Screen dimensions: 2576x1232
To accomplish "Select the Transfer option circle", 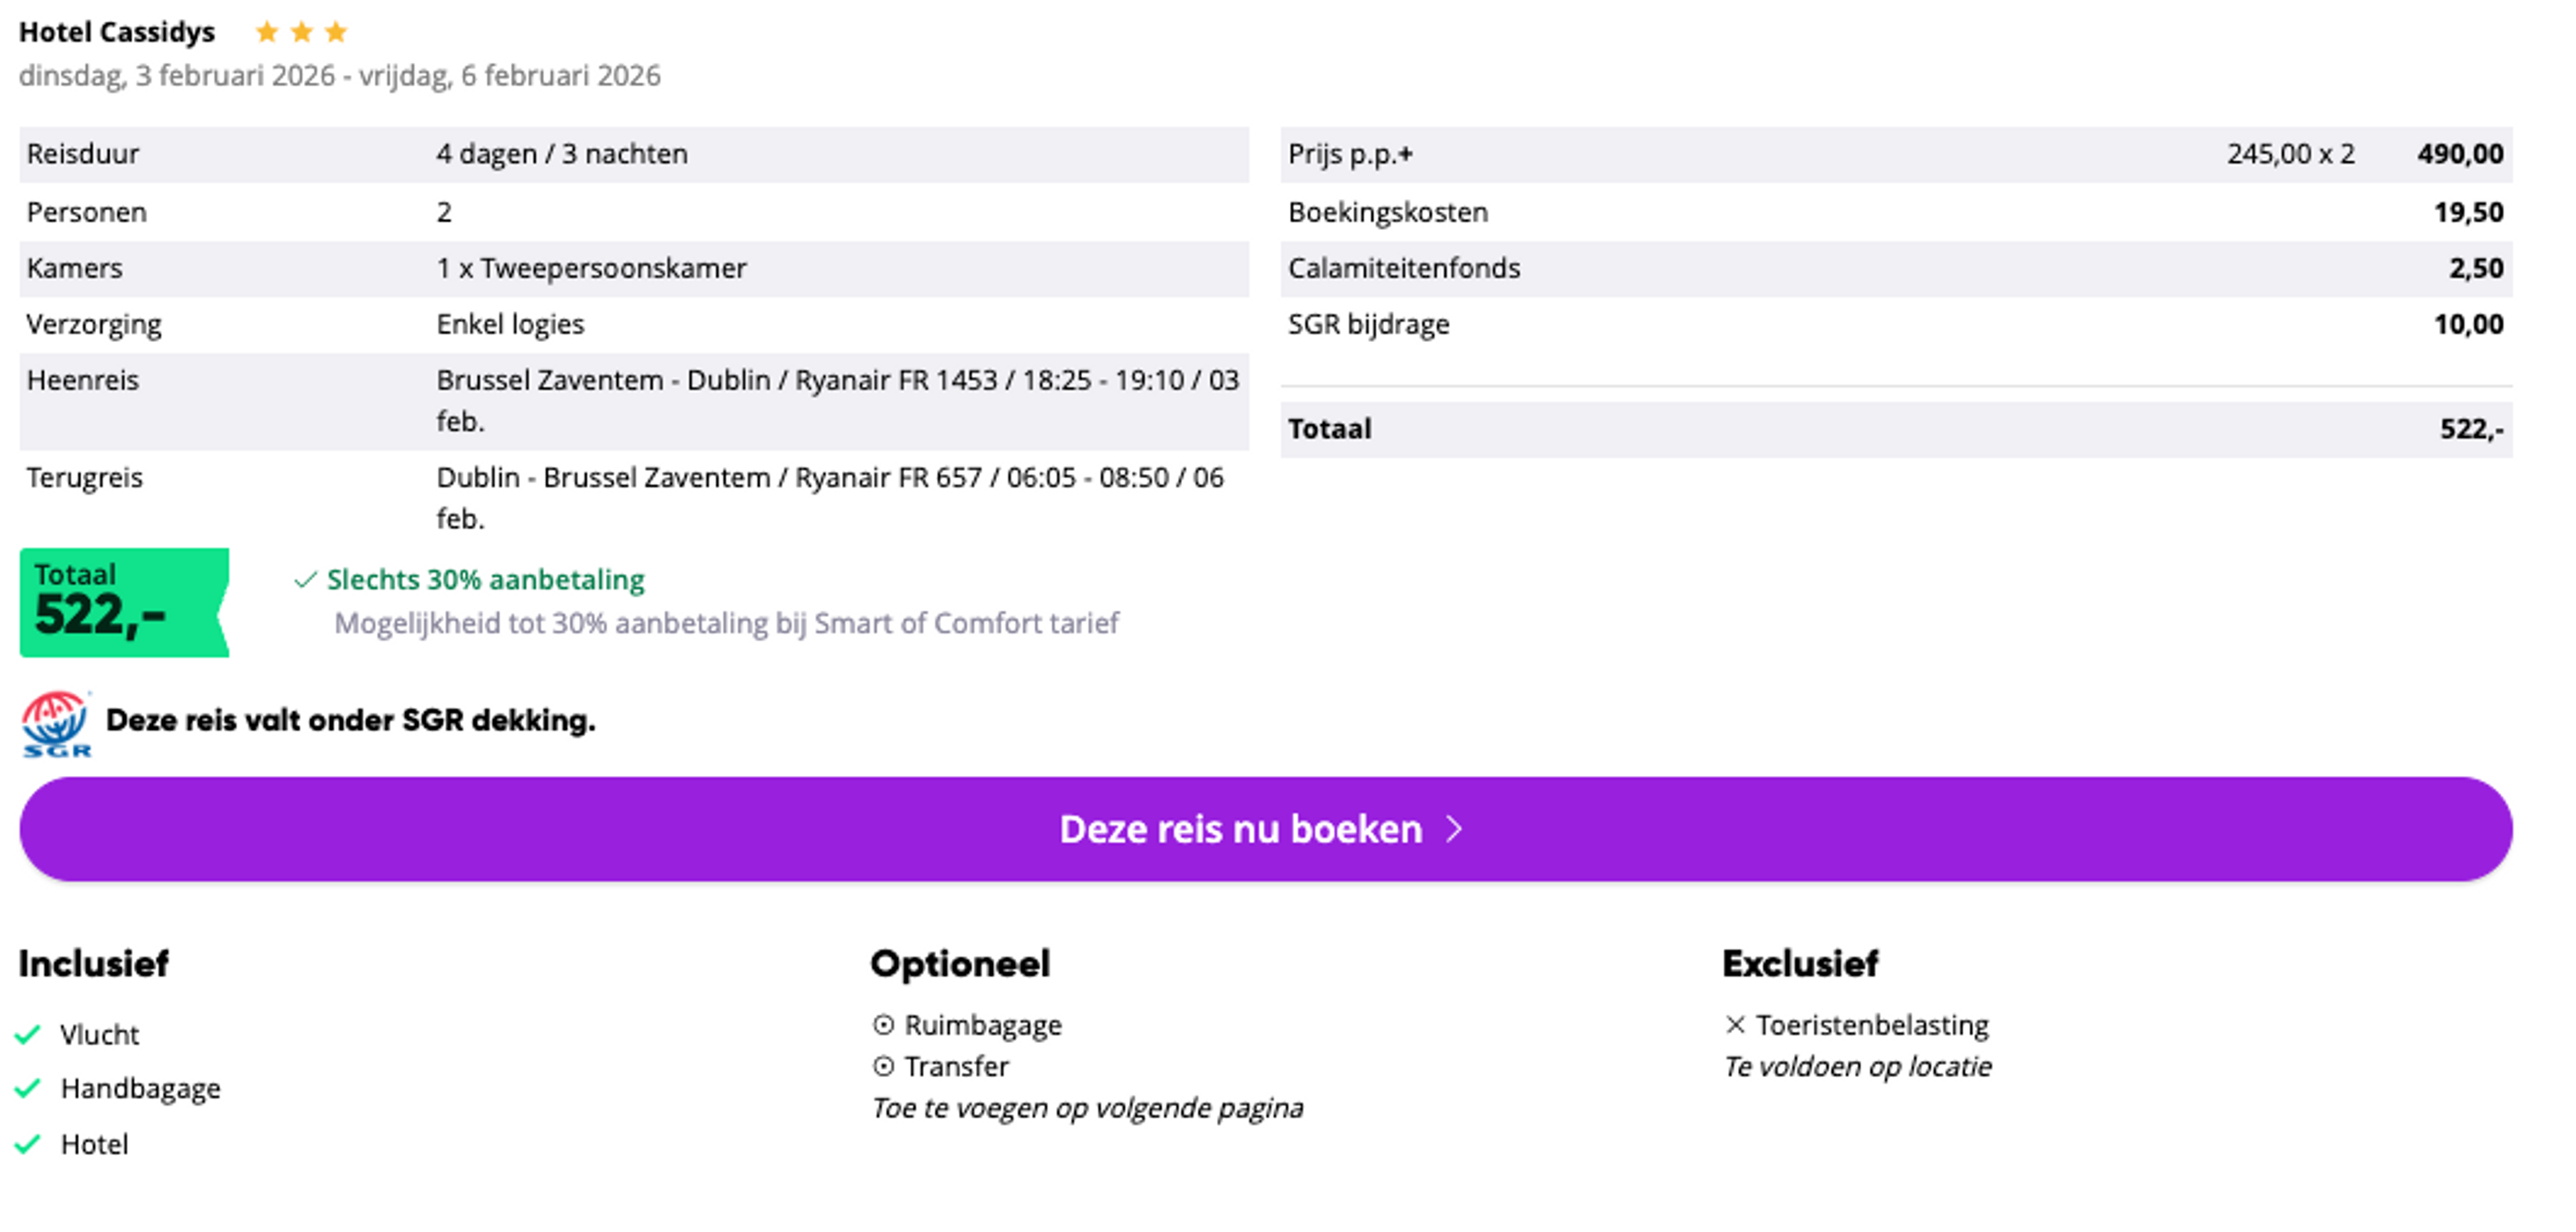I will tap(883, 1067).
